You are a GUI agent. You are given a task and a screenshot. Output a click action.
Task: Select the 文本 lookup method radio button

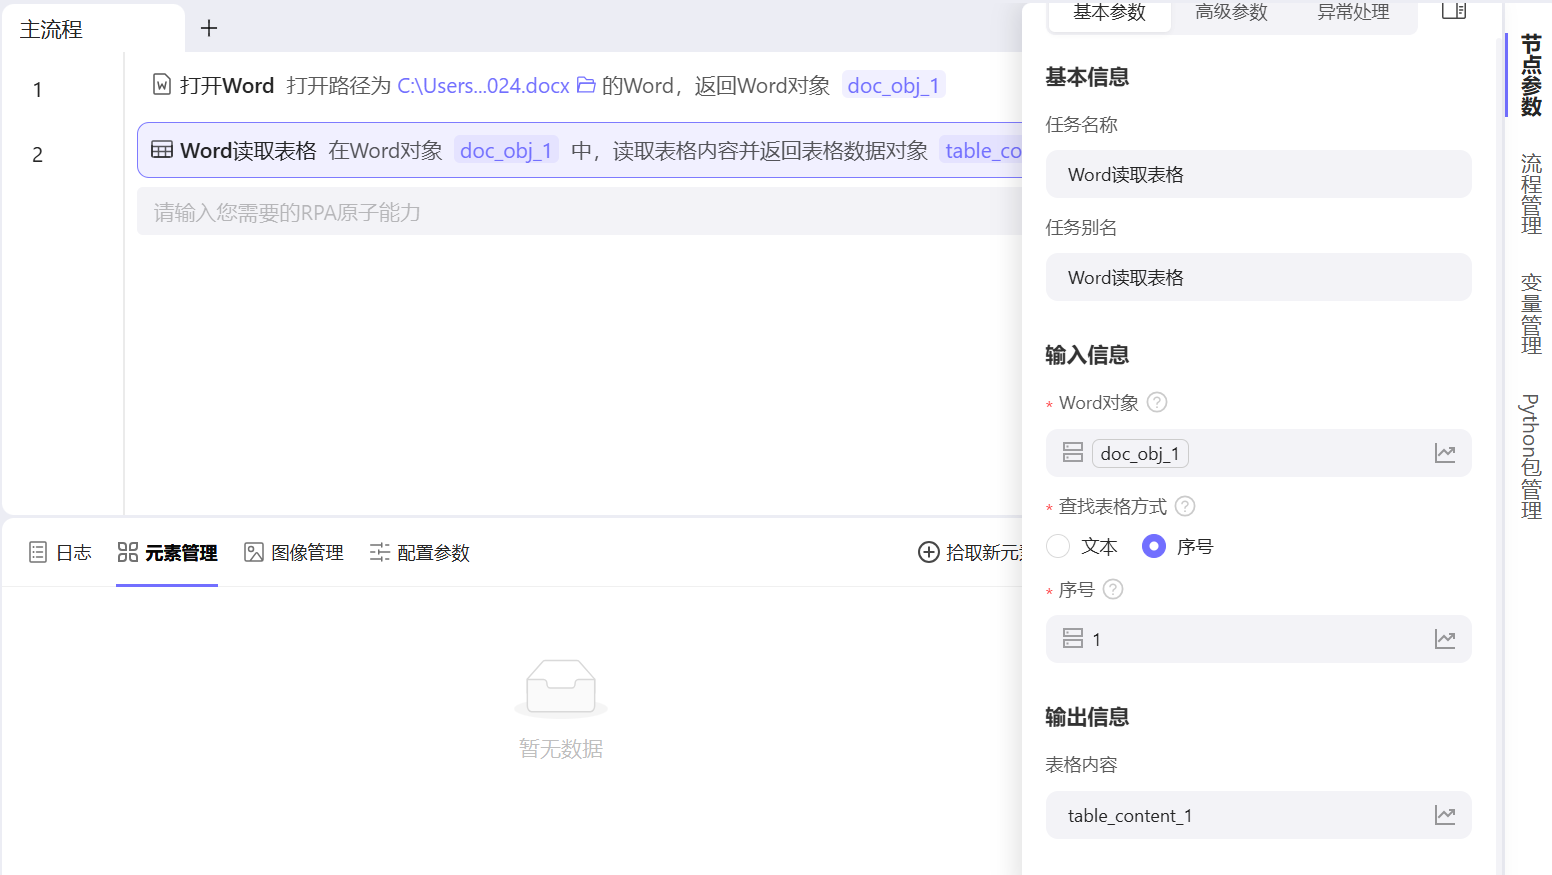coord(1058,546)
